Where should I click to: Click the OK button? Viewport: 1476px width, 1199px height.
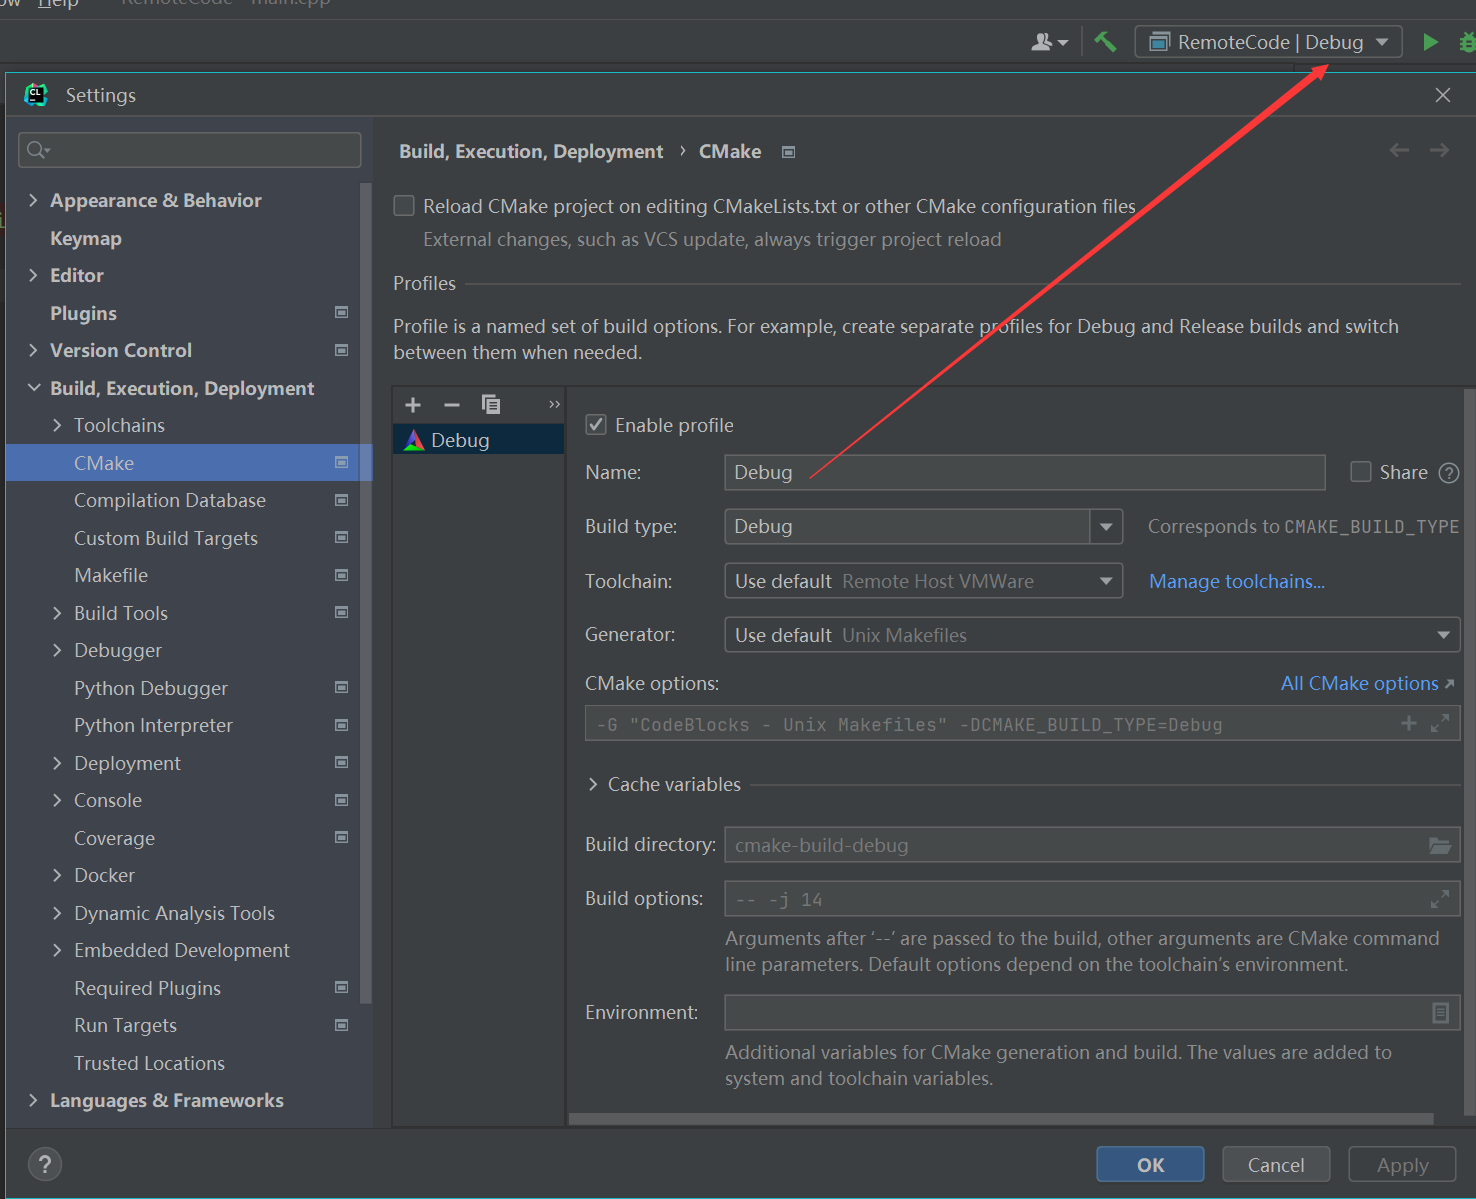click(1150, 1165)
